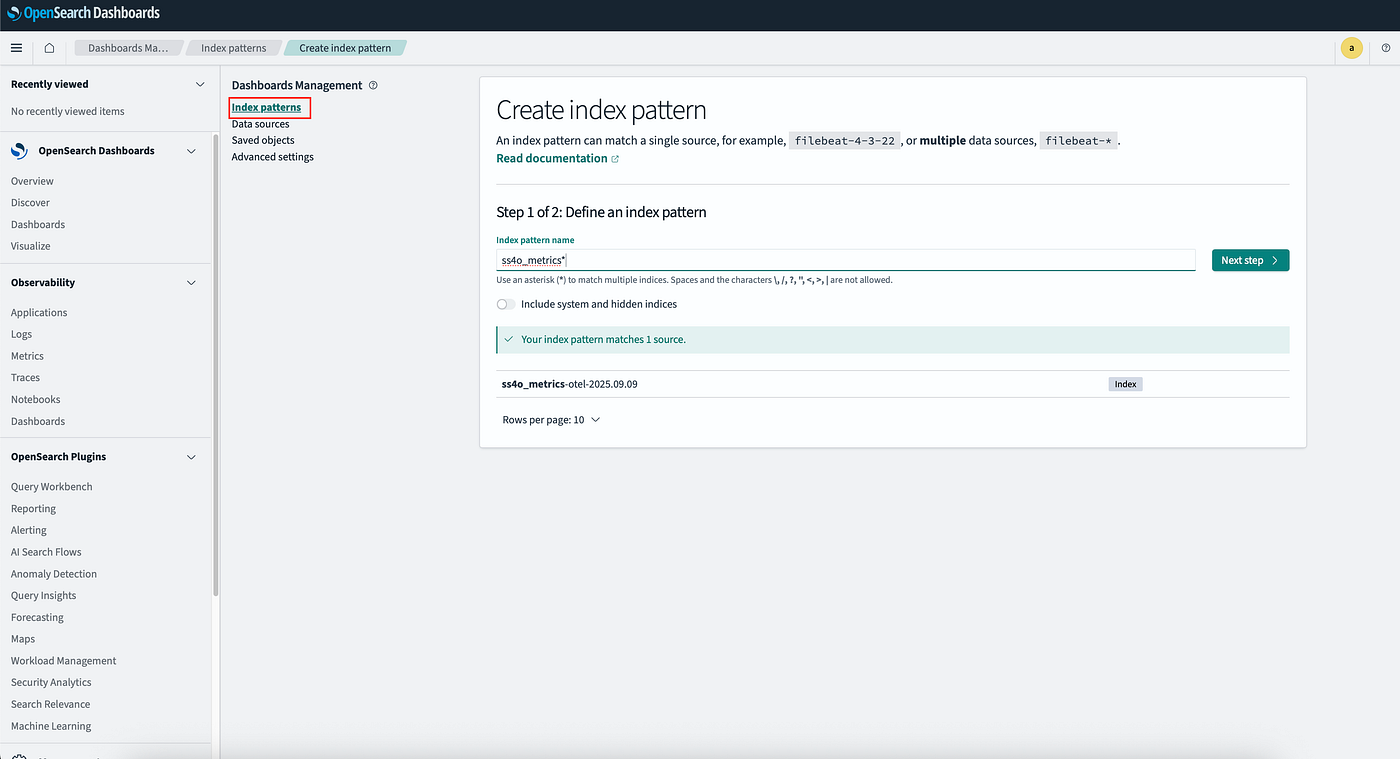The width and height of the screenshot is (1400, 759).
Task: Click the Dashboards Ma... breadcrumb
Action: click(128, 48)
